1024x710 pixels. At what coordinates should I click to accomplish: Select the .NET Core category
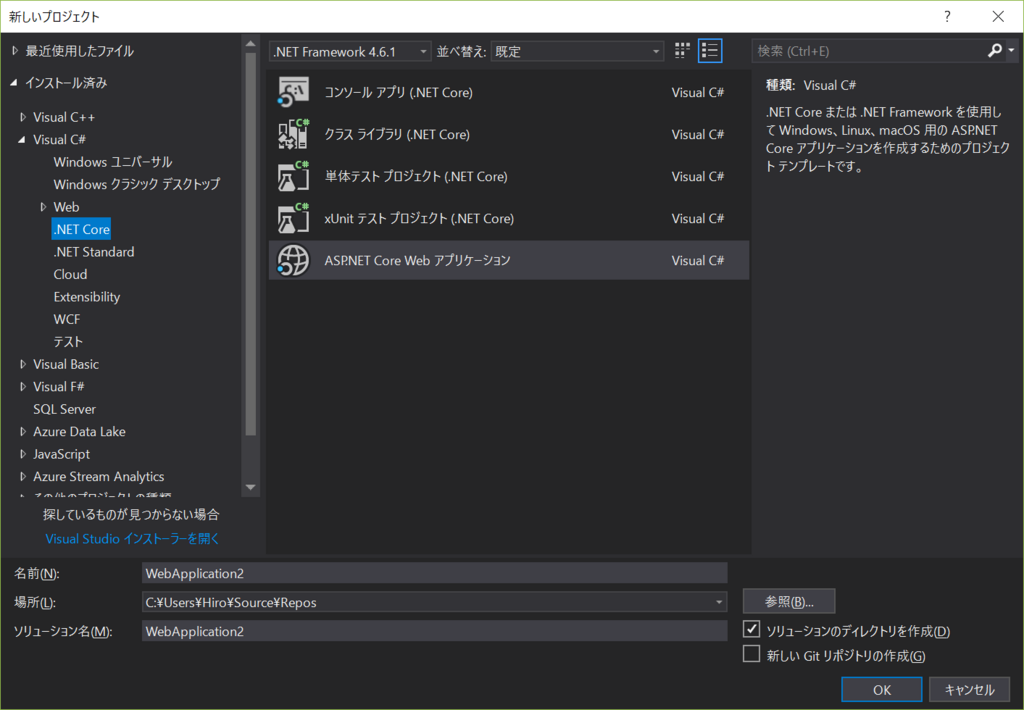tap(82, 229)
